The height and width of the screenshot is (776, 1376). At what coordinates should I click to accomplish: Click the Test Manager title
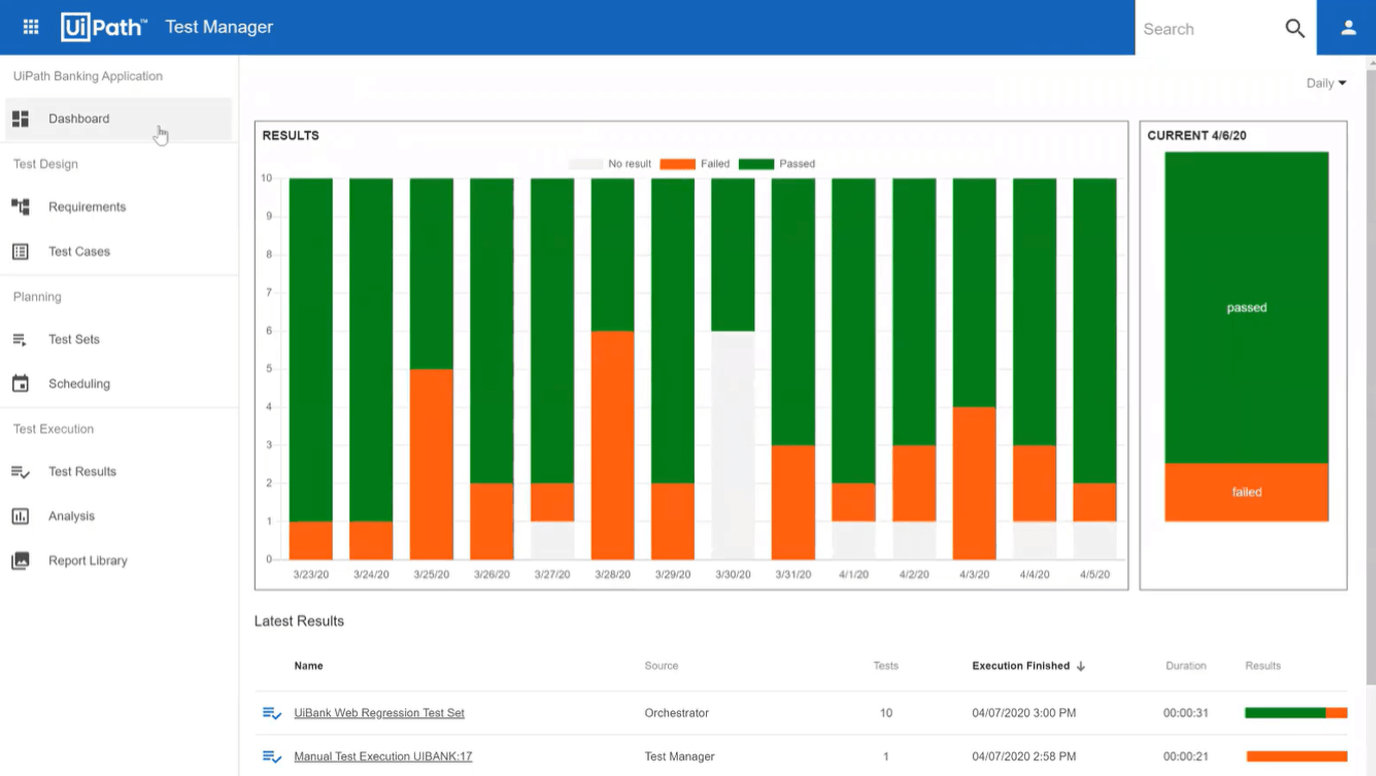click(x=219, y=27)
